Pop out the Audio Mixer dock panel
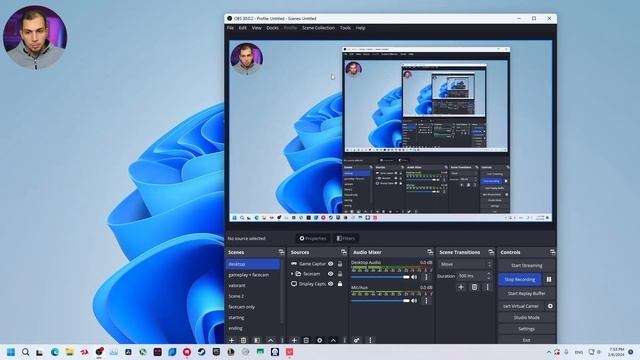The width and height of the screenshot is (640, 360). [430, 252]
